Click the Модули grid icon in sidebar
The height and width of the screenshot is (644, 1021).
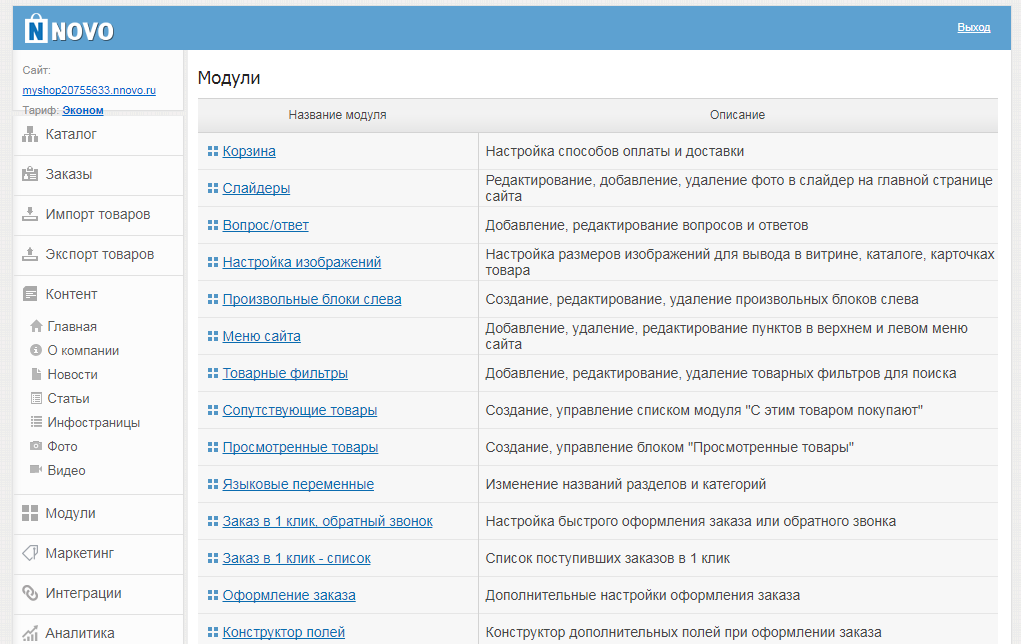tap(30, 513)
